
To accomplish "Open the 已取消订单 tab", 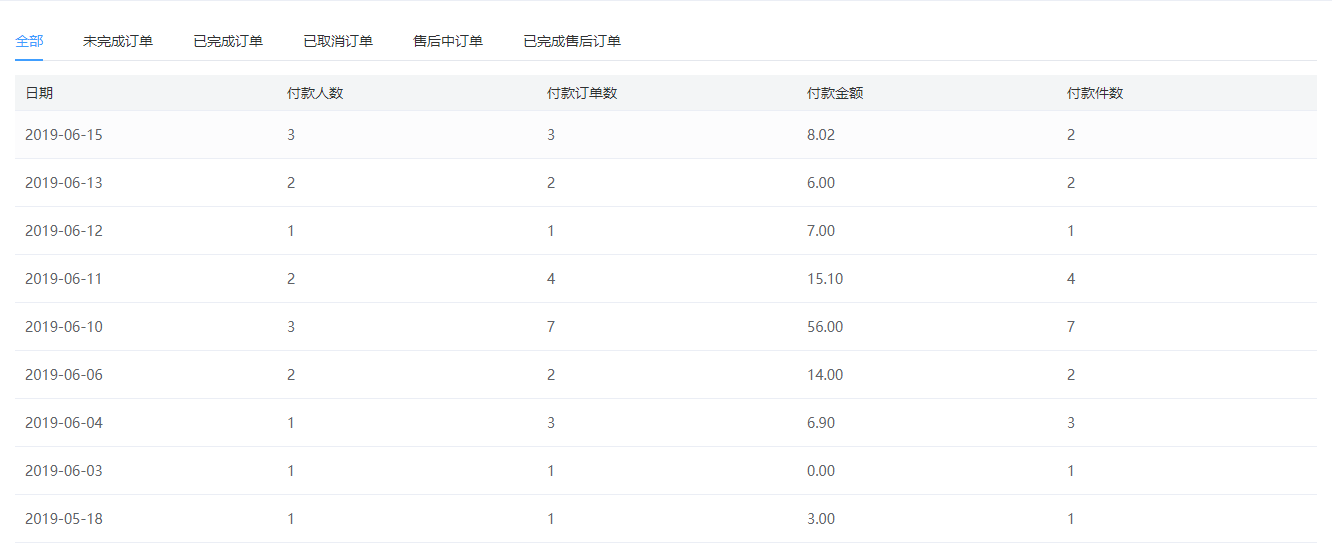I will click(x=338, y=41).
